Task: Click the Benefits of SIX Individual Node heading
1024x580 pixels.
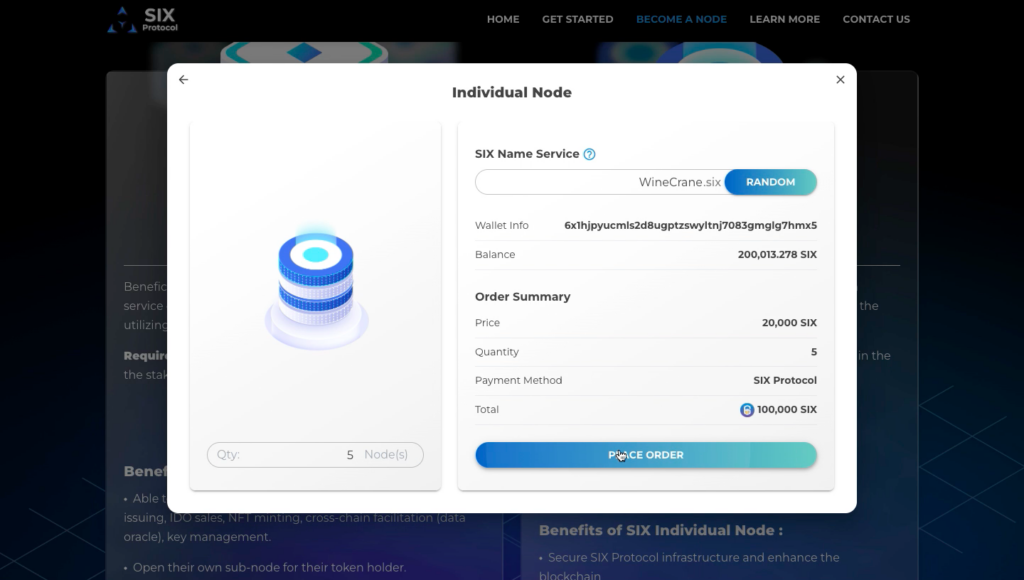Action: point(659,530)
